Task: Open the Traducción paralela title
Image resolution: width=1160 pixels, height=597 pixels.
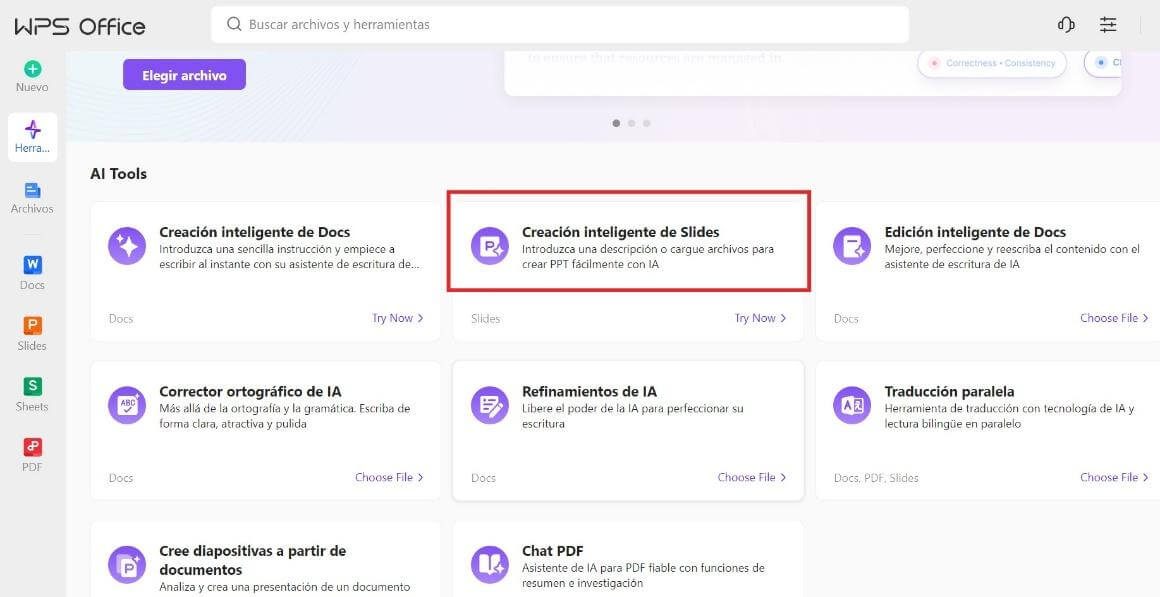Action: click(949, 391)
